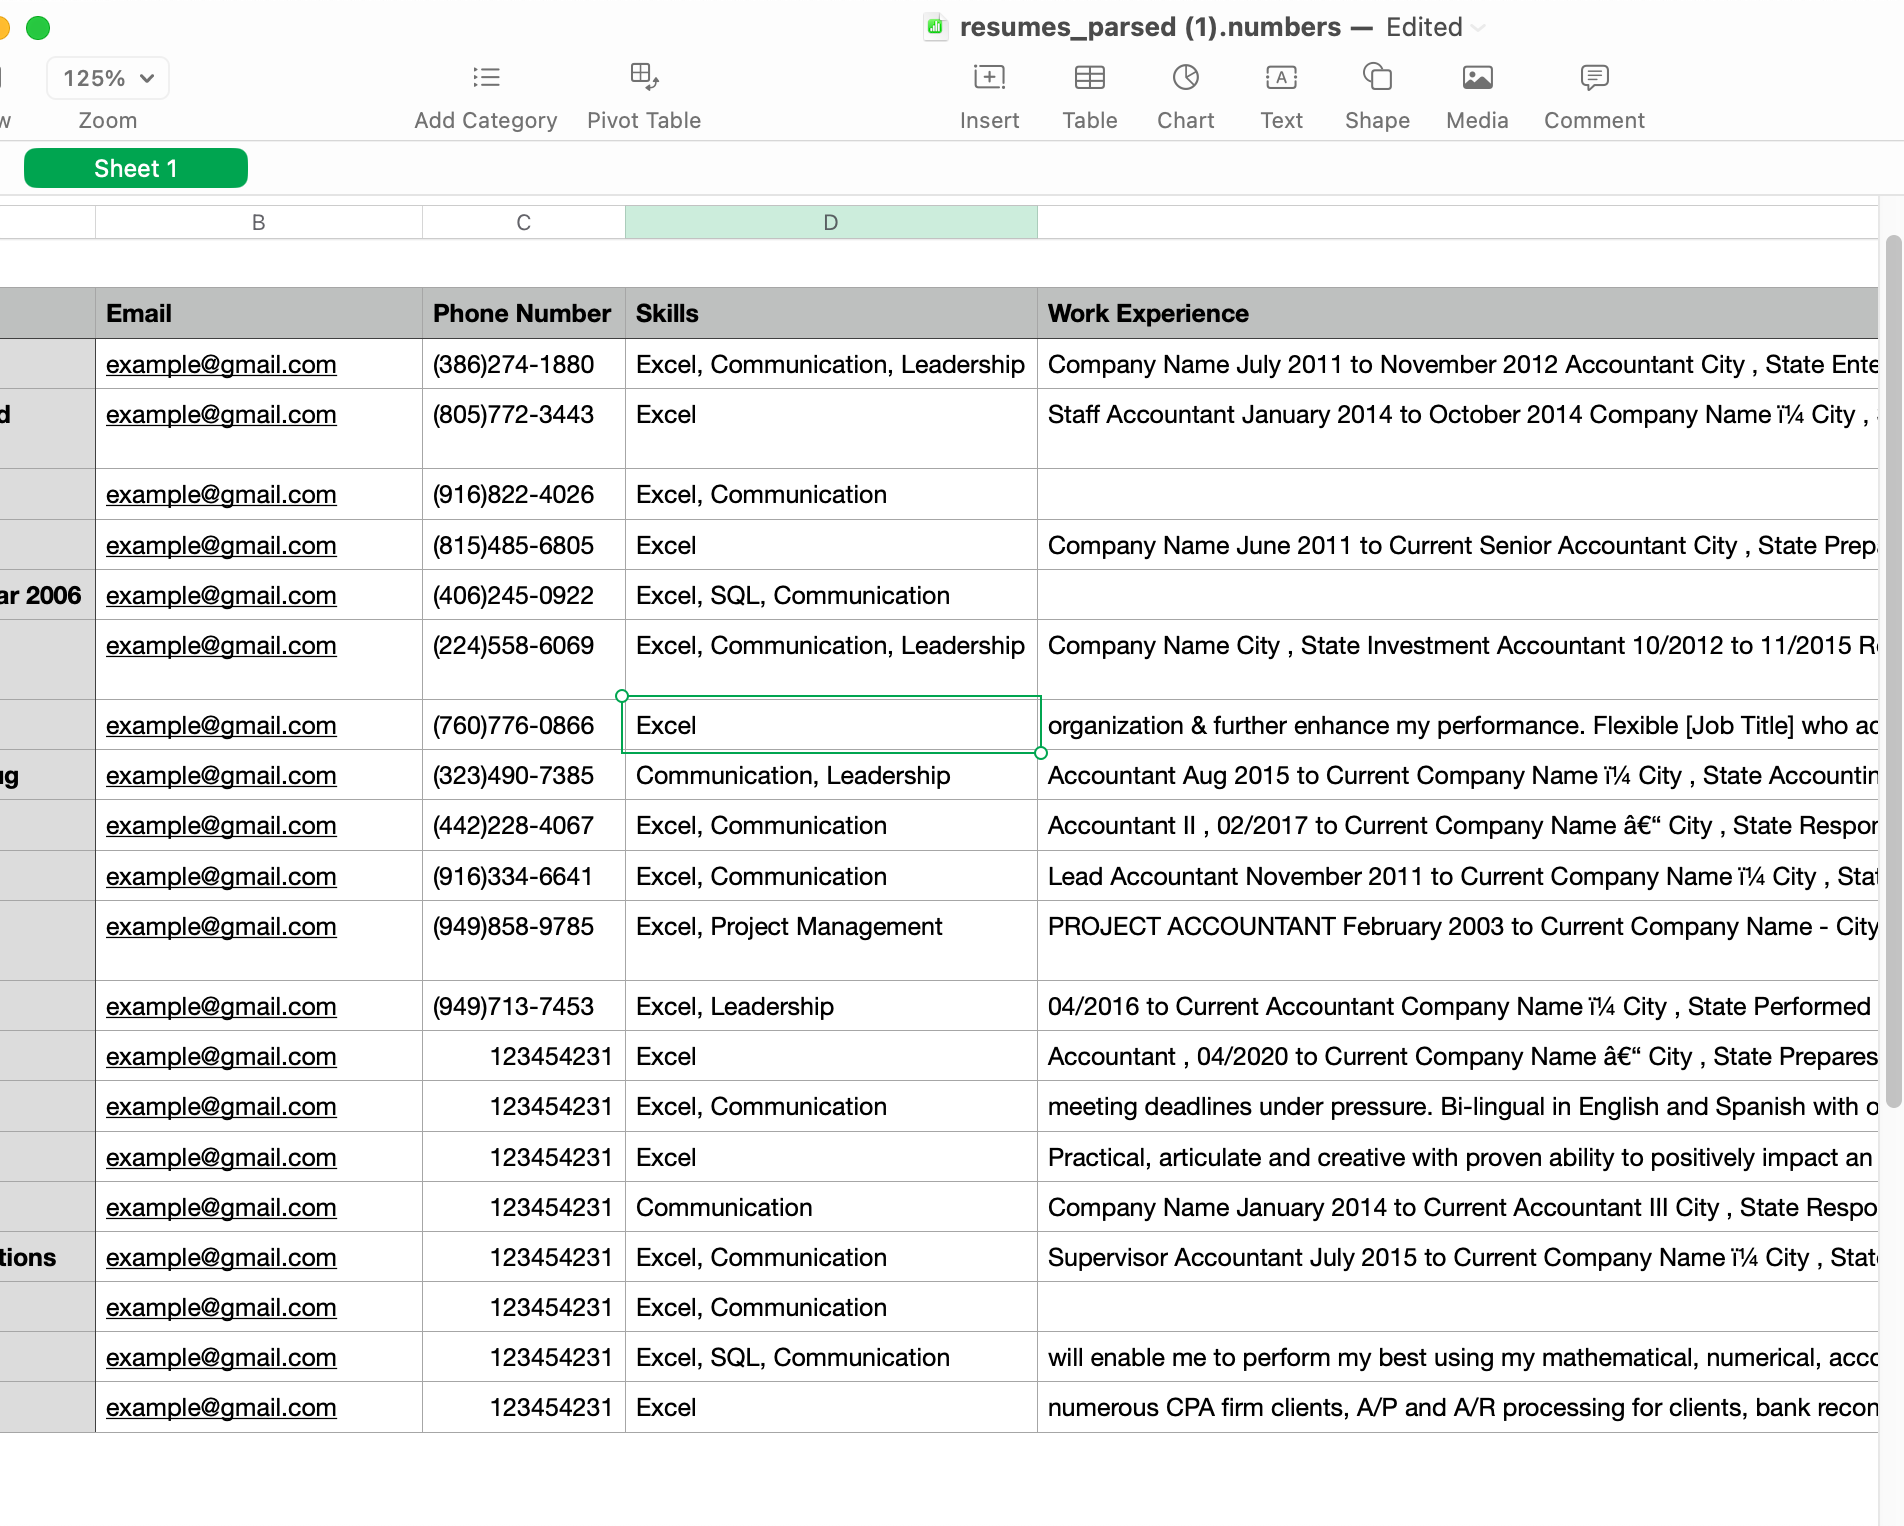Click the Skills header cell
The width and height of the screenshot is (1904, 1526).
831,313
